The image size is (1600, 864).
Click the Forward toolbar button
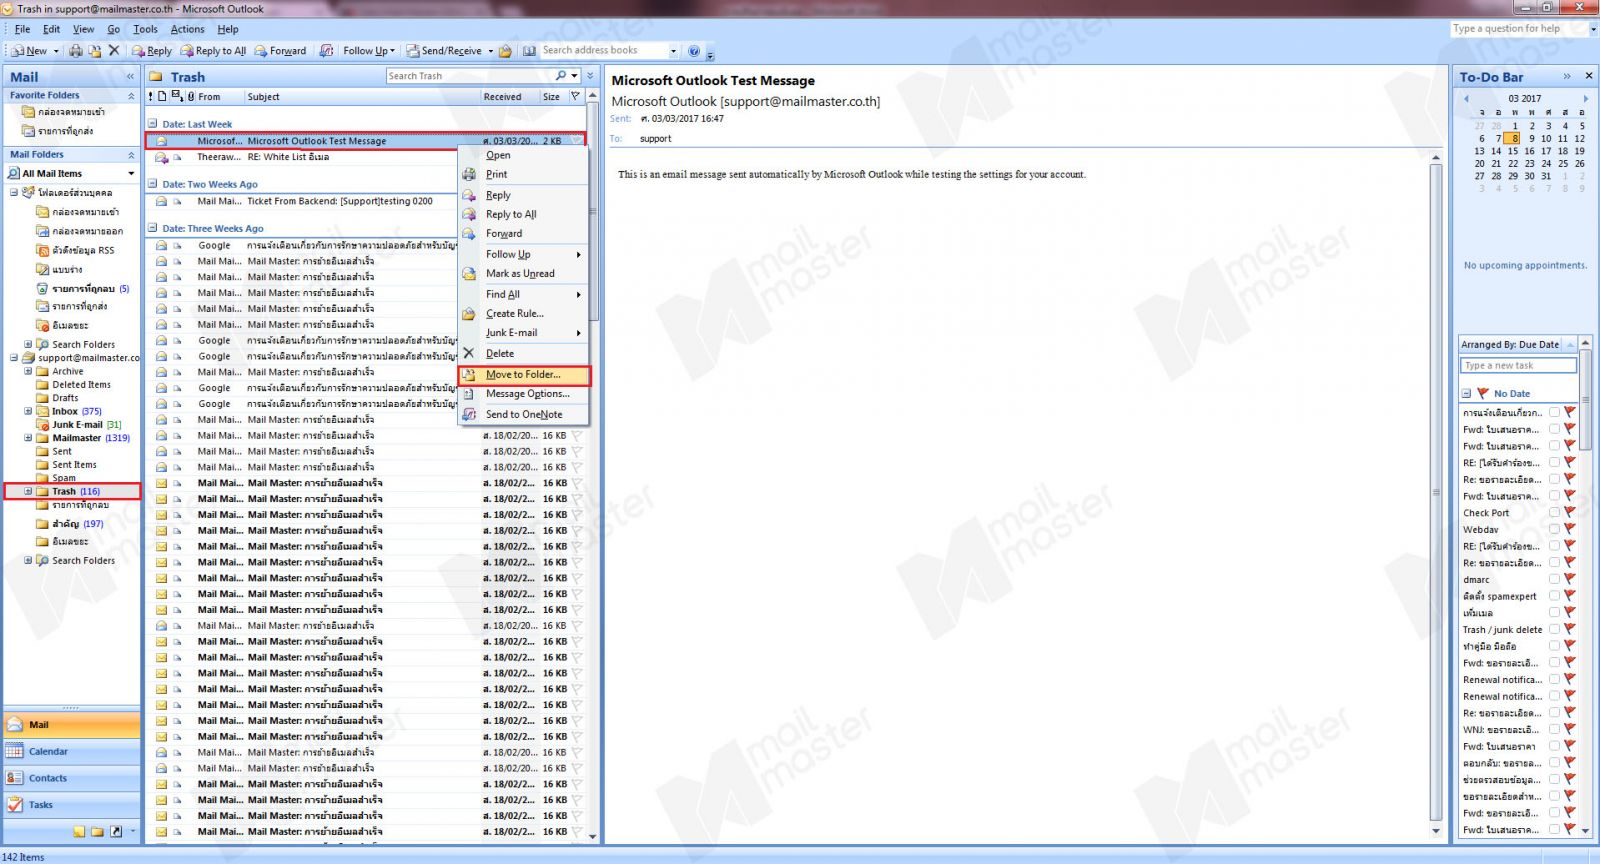pos(280,50)
